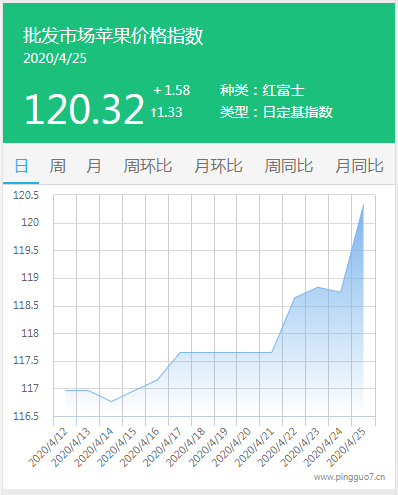Click the y-axis label 120.5

(26, 195)
